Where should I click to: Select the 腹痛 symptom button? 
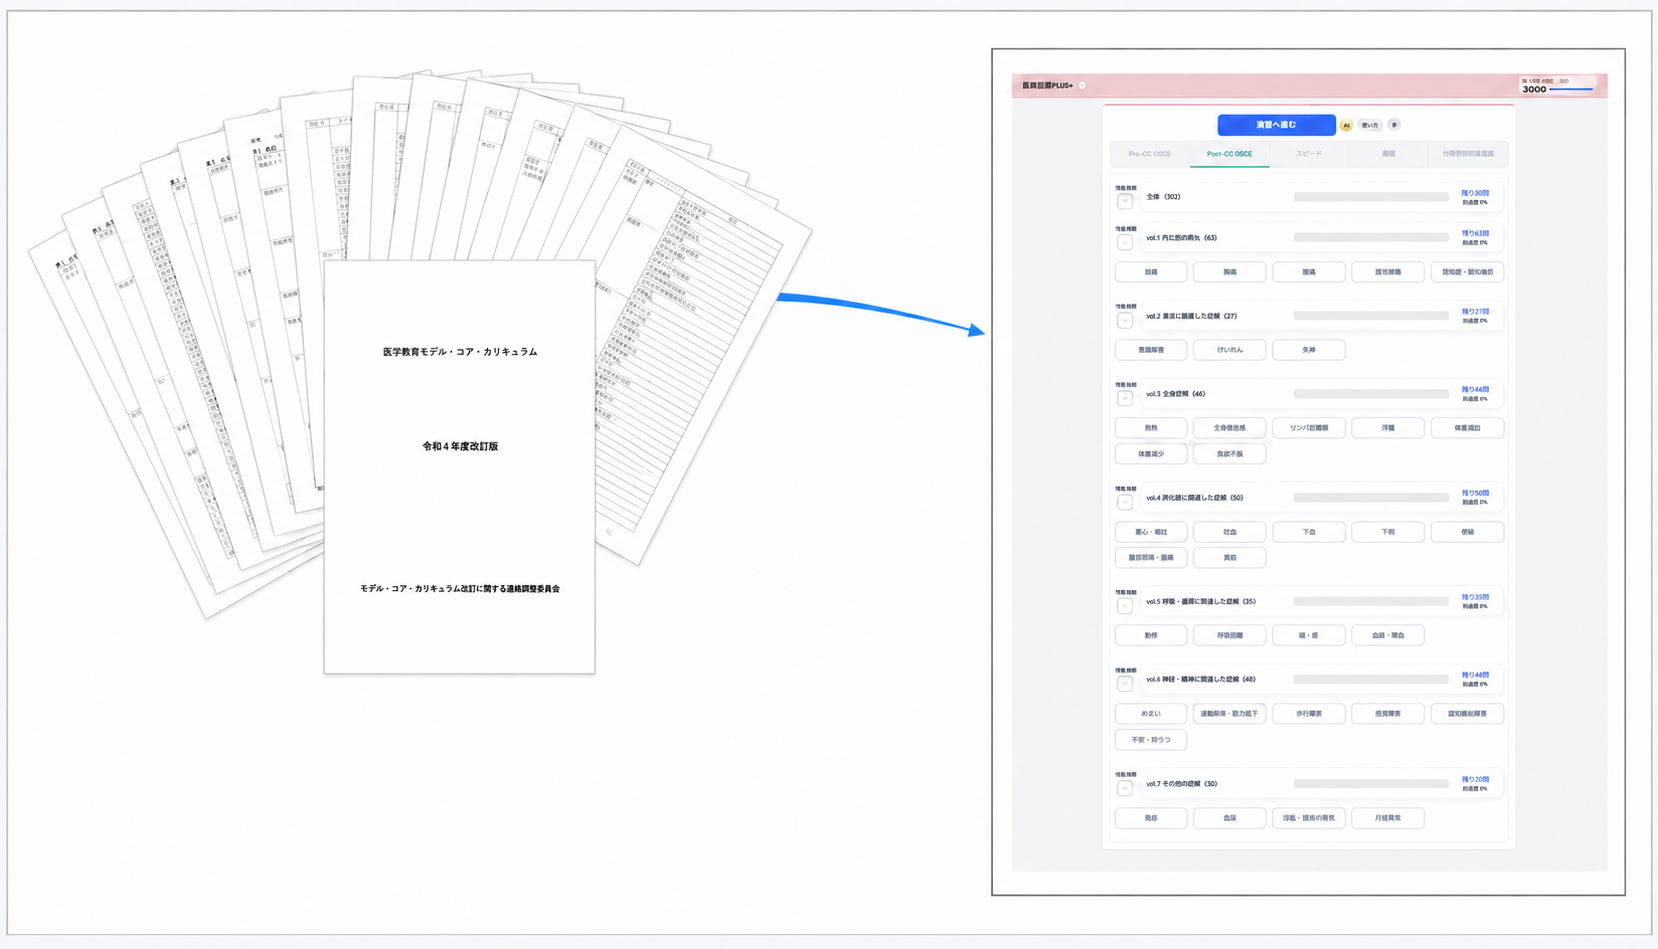coord(1309,272)
